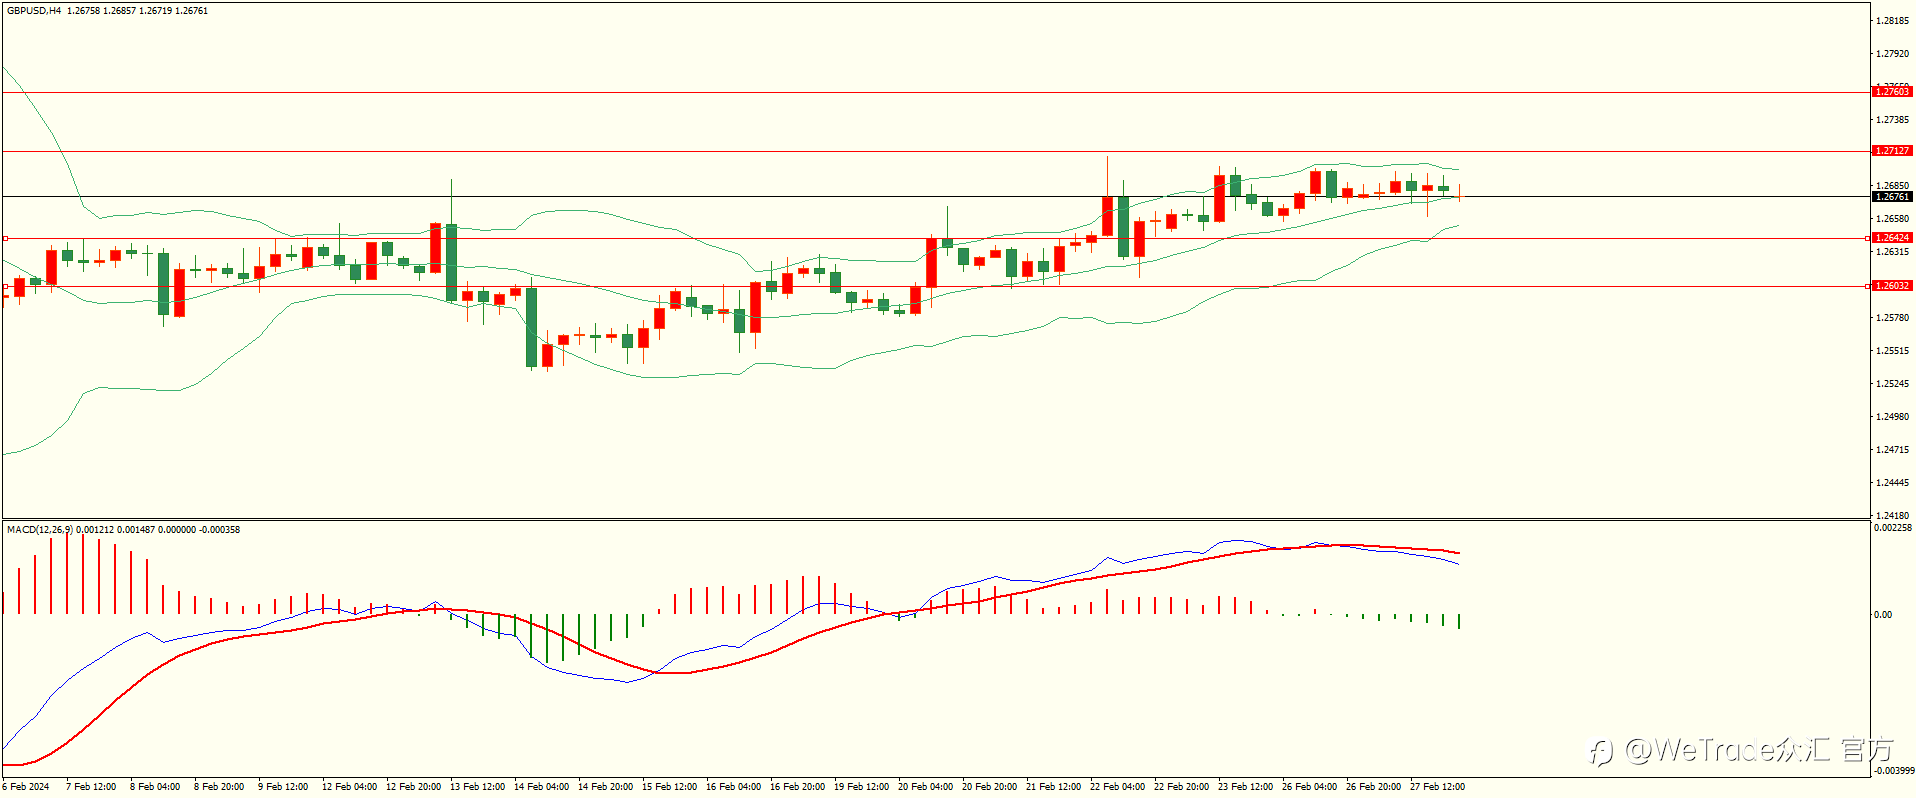Click the 0.002258 MACD scale label

[x=1893, y=528]
